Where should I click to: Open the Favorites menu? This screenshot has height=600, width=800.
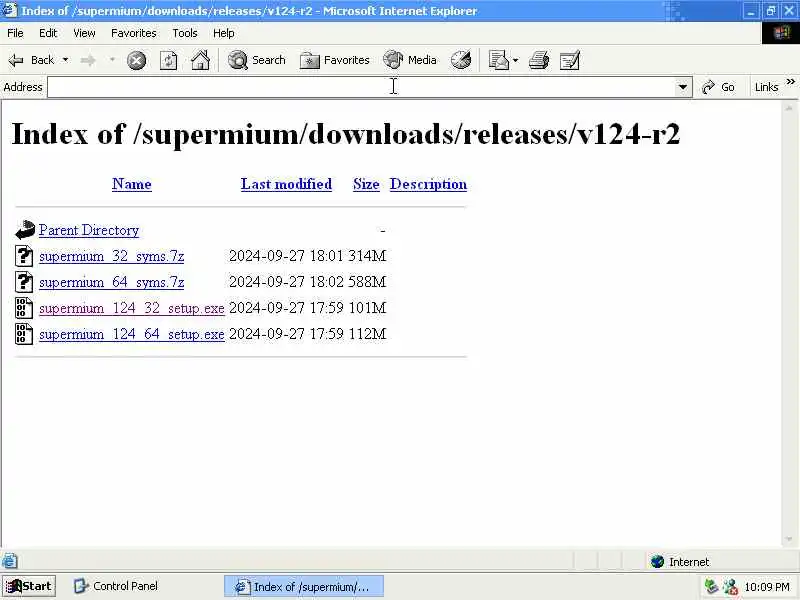pyautogui.click(x=134, y=33)
